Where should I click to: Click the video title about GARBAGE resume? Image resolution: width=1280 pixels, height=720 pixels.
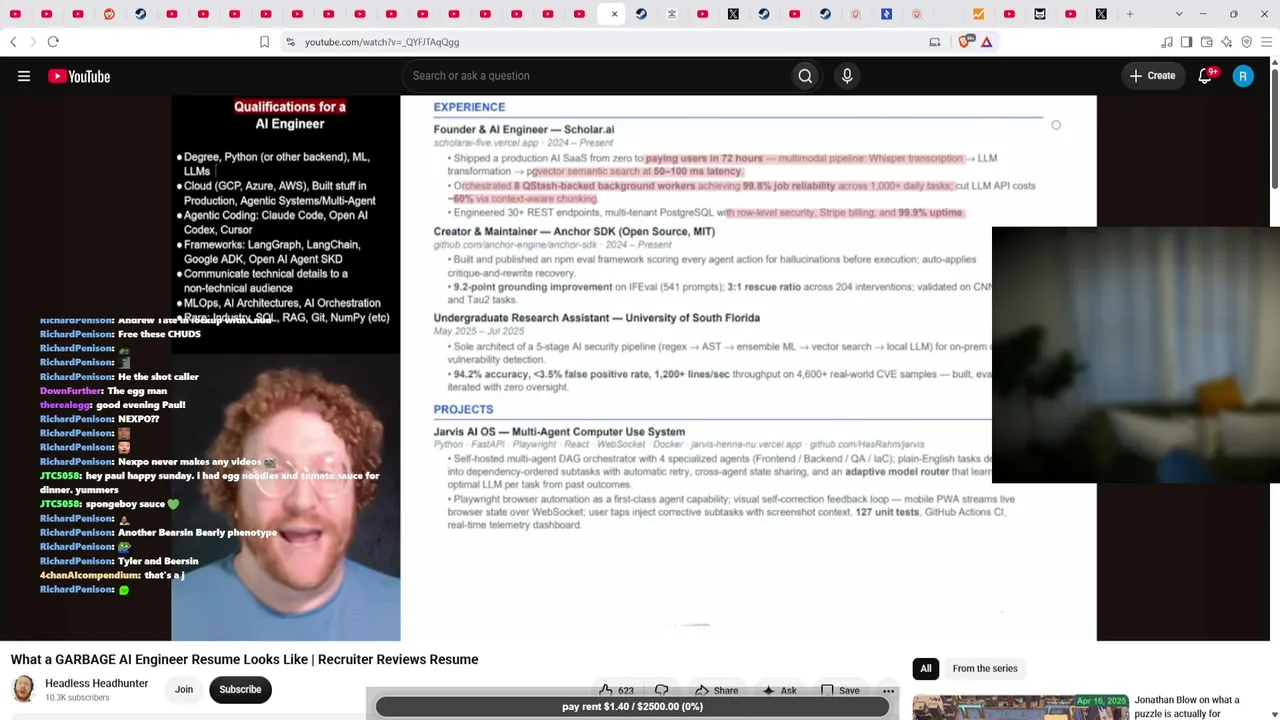245,660
